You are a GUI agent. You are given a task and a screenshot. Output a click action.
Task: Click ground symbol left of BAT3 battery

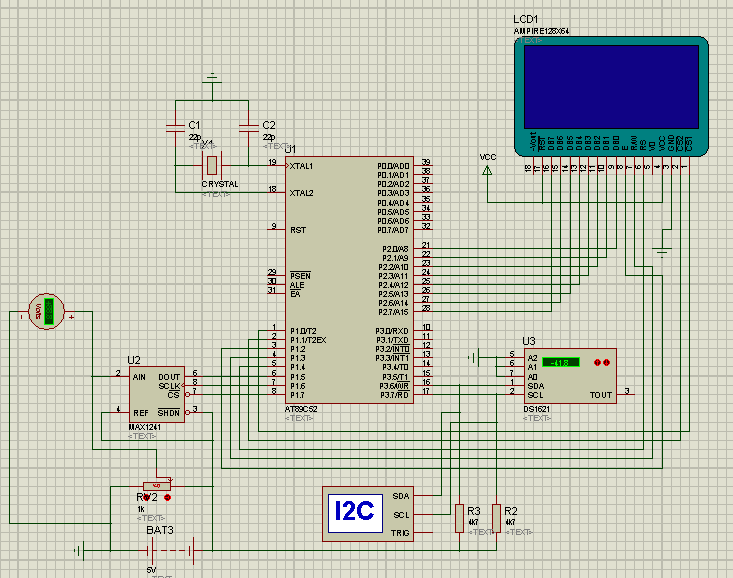[x=79, y=551]
